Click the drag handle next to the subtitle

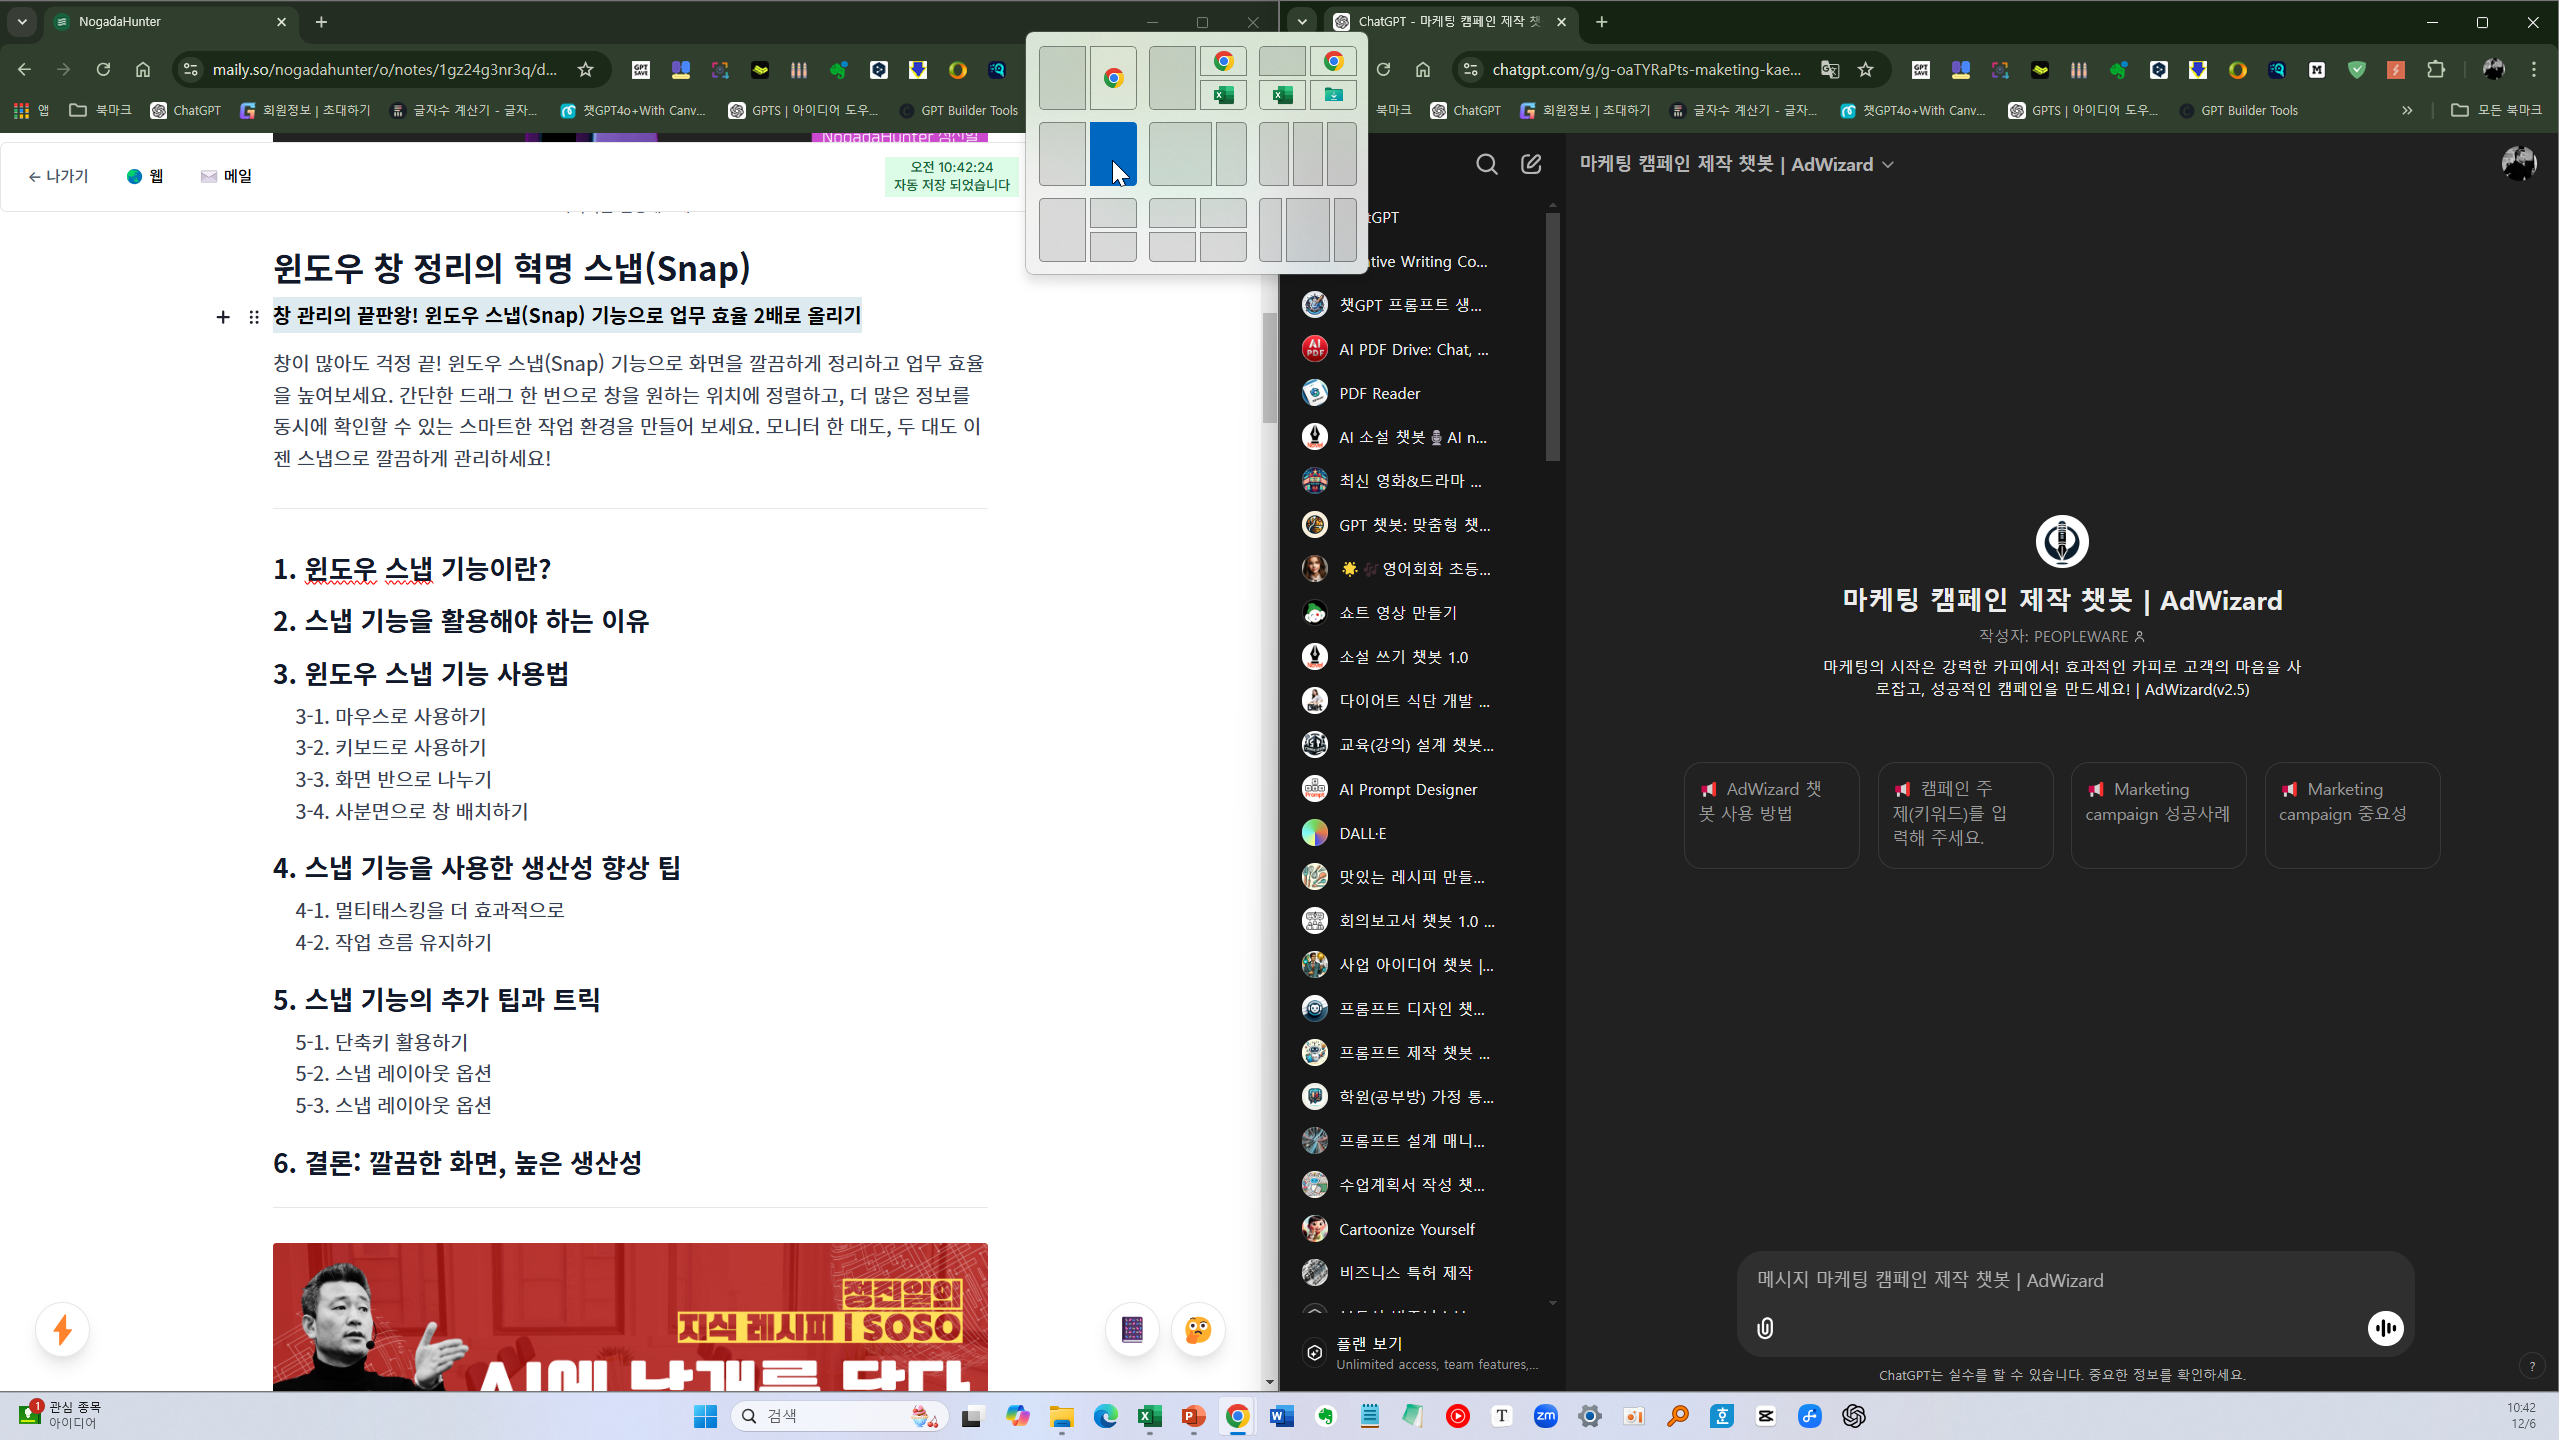tap(253, 317)
